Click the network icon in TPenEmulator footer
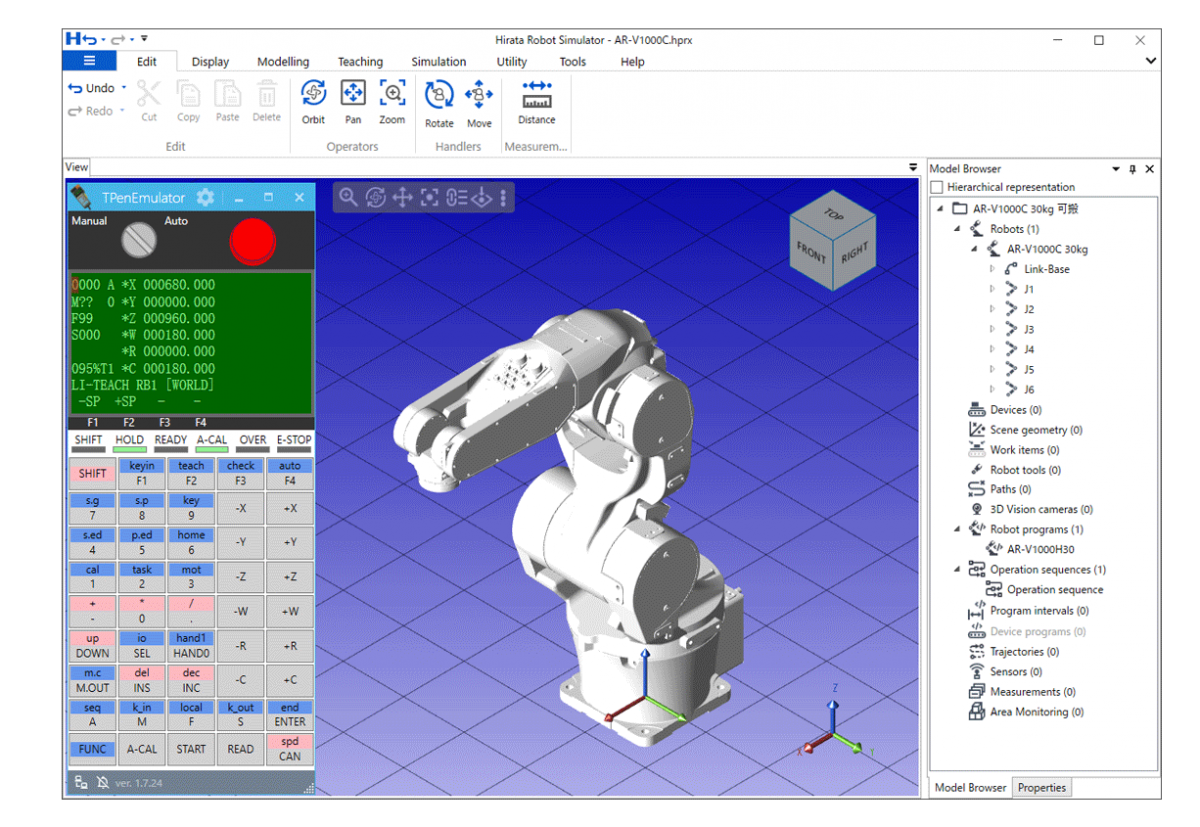 (x=82, y=782)
